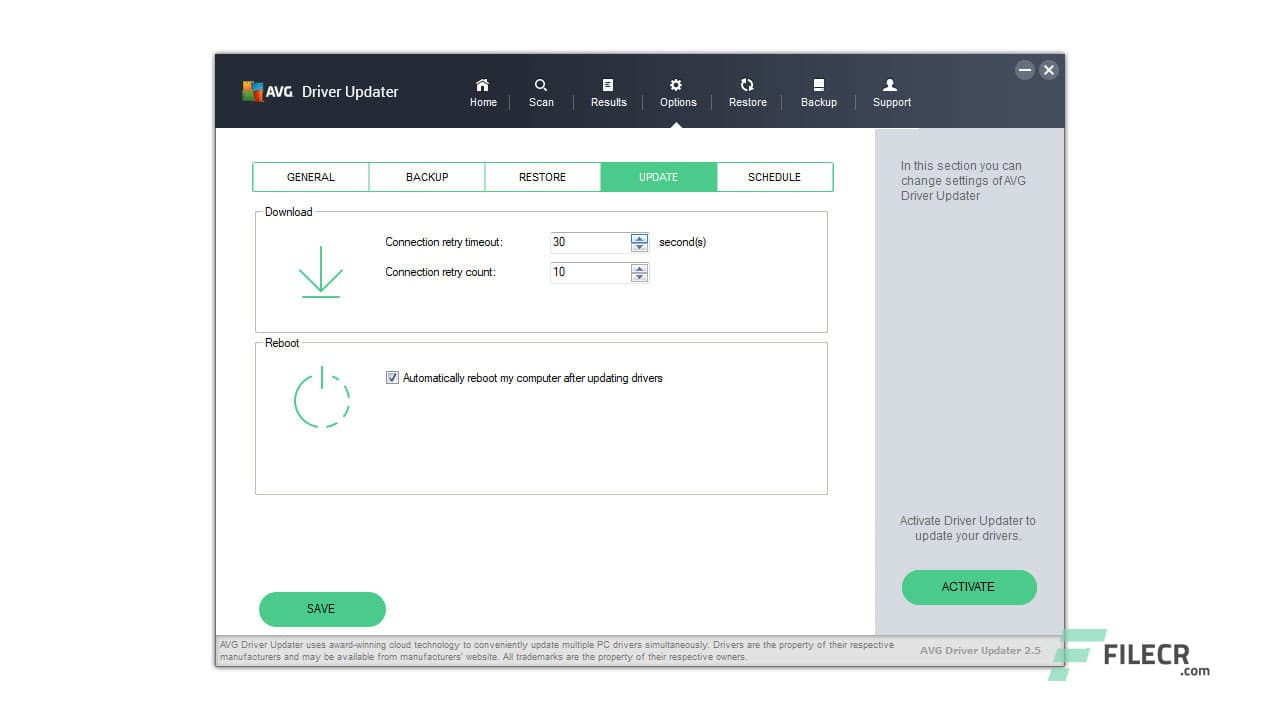Open the Support page
The height and width of the screenshot is (720, 1280).
coord(890,92)
